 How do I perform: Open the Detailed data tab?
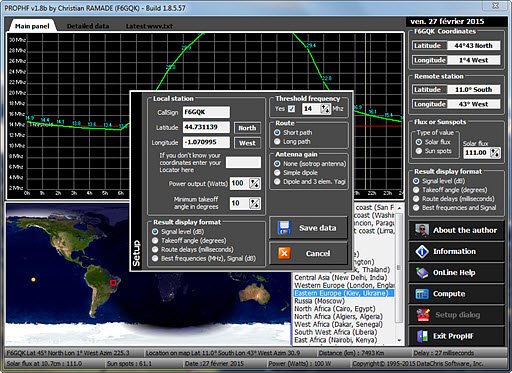(x=88, y=26)
